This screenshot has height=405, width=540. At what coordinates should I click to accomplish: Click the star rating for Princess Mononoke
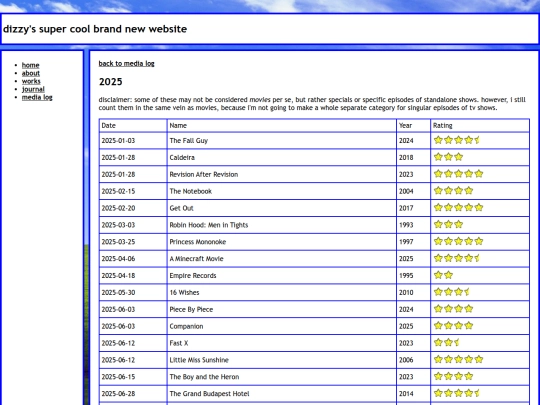click(458, 241)
